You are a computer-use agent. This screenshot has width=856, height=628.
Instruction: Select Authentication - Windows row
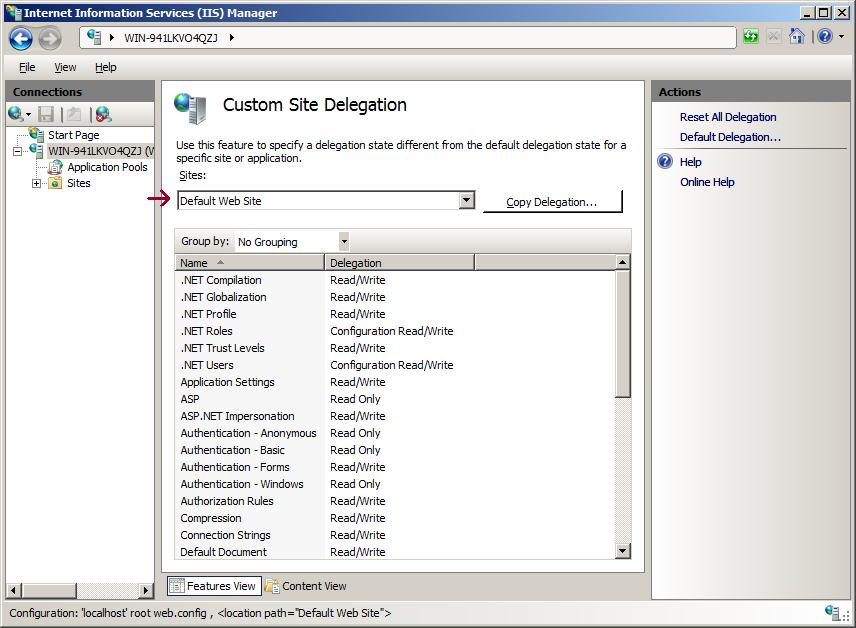coord(395,484)
